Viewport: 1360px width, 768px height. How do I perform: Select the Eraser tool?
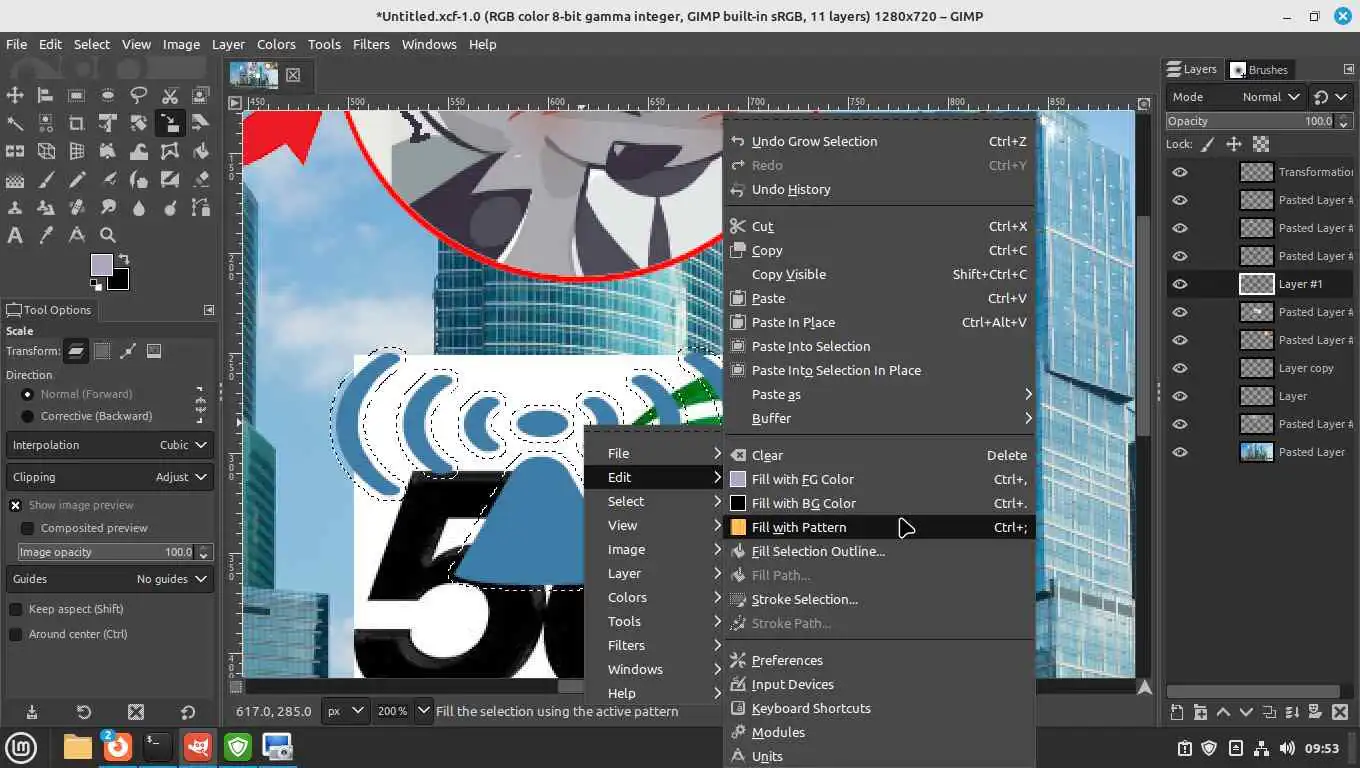pos(200,179)
